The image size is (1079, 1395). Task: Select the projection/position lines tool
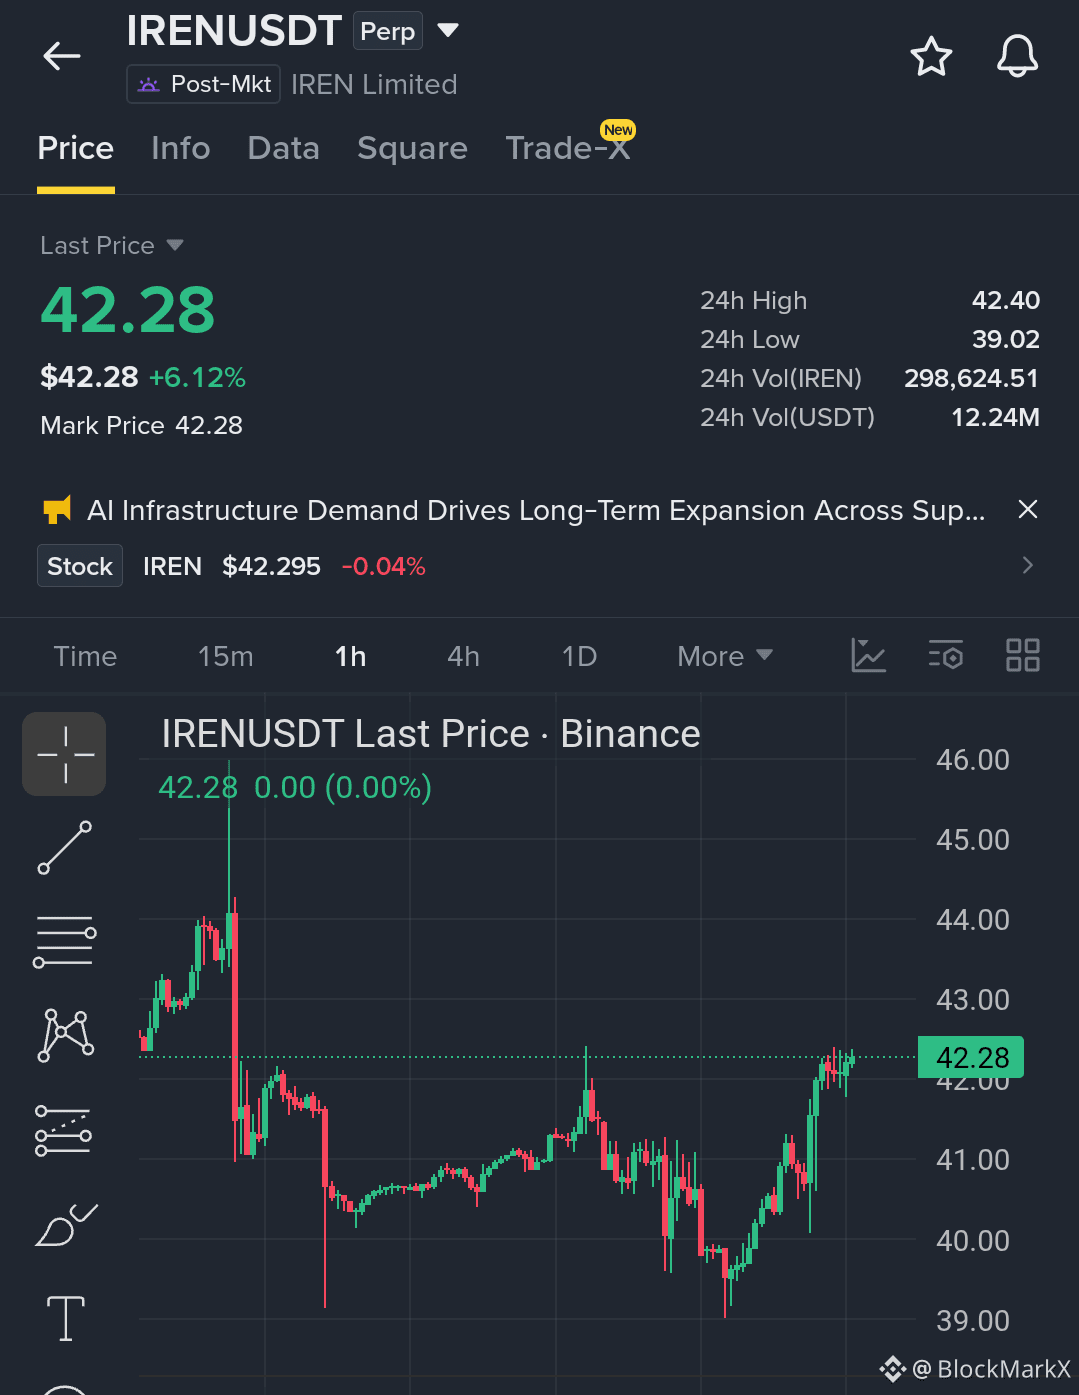pos(64,1130)
